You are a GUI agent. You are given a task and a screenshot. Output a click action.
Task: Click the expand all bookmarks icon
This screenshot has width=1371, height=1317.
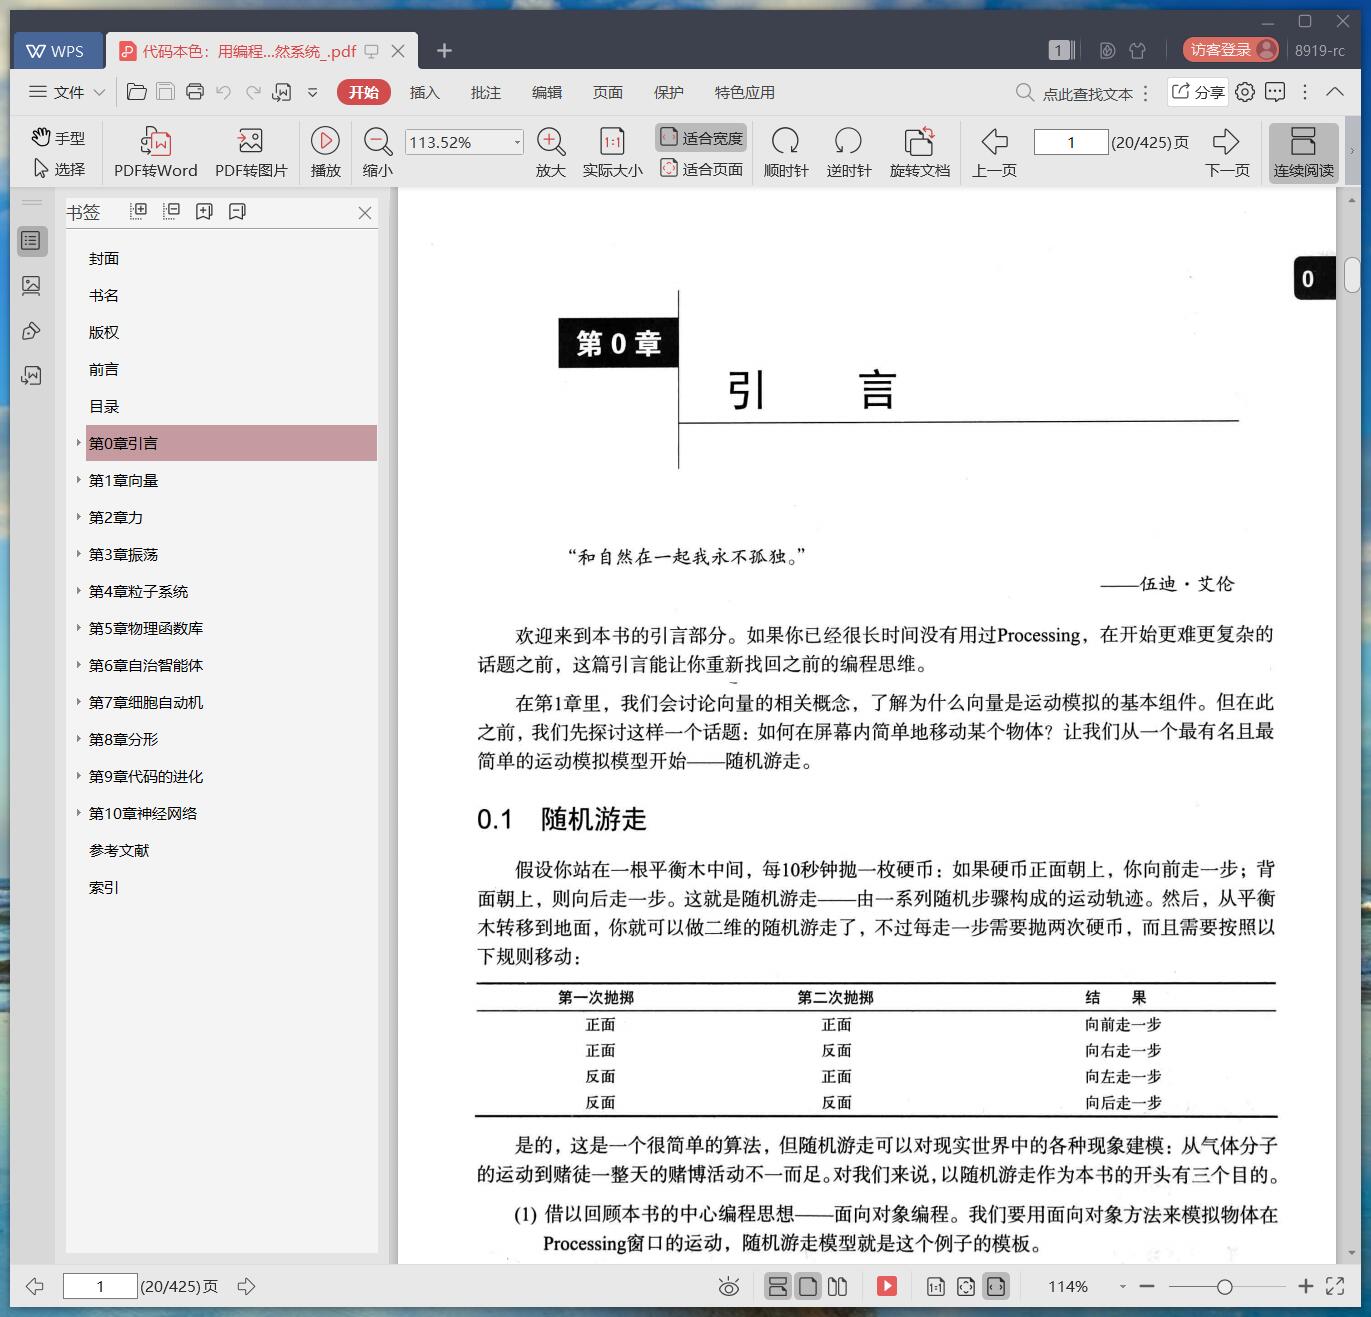click(139, 211)
